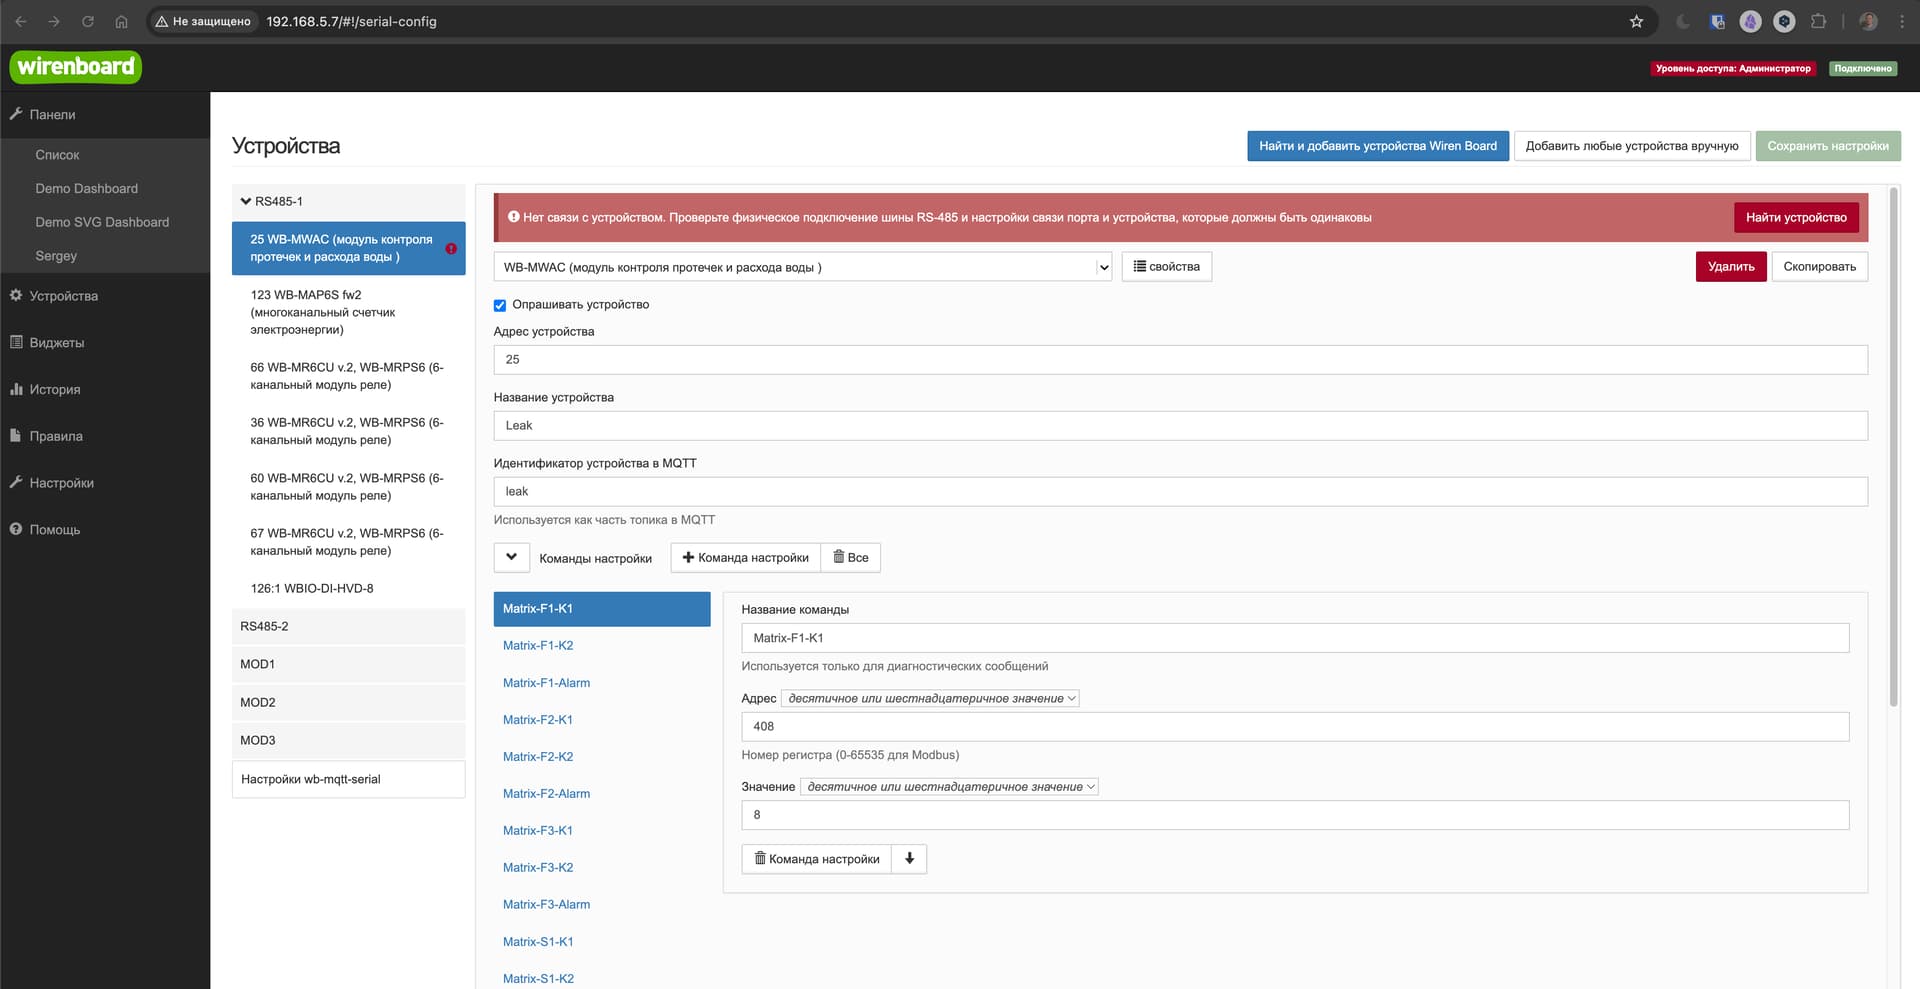Screen dimensions: 1920x989
Task: Open browser profile avatar
Action: [x=1868, y=21]
